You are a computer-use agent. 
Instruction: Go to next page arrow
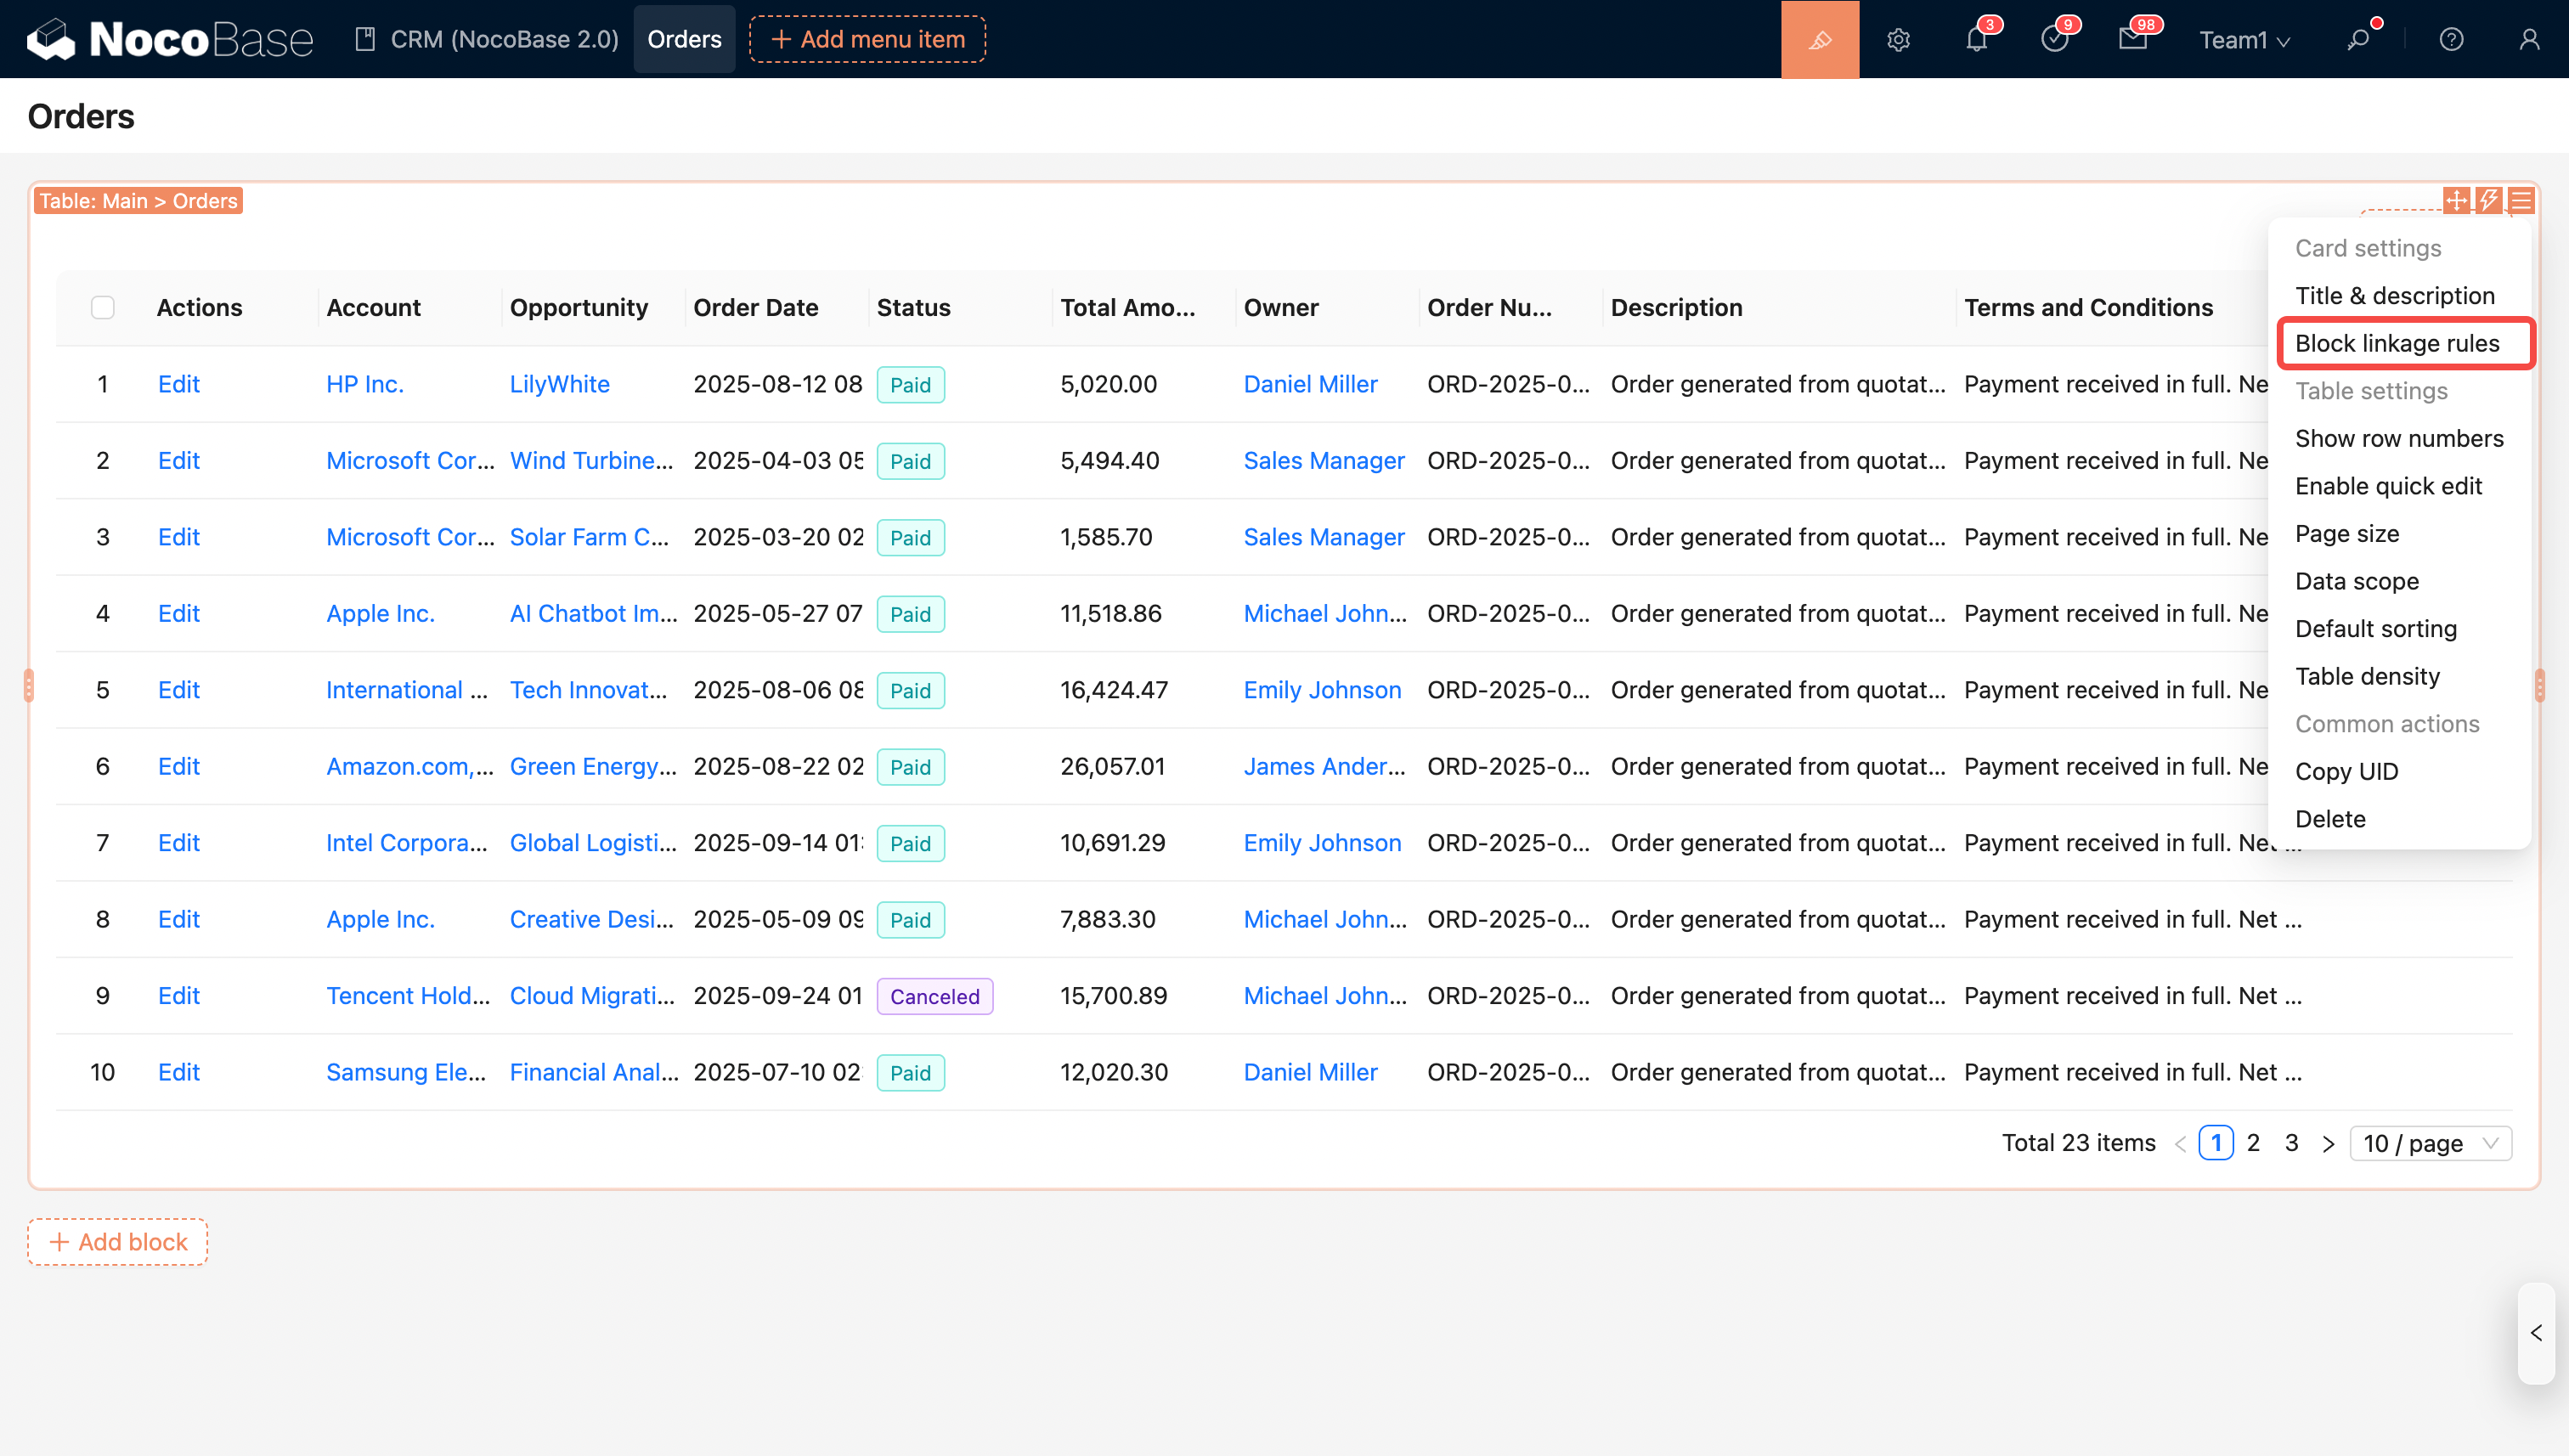pos(2328,1143)
